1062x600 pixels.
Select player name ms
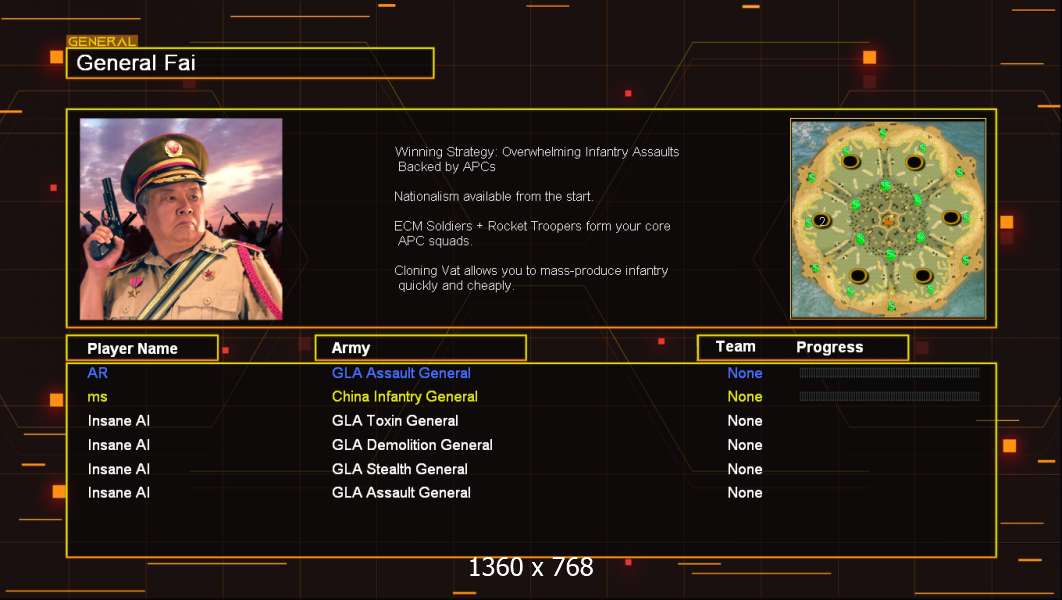[x=98, y=398]
